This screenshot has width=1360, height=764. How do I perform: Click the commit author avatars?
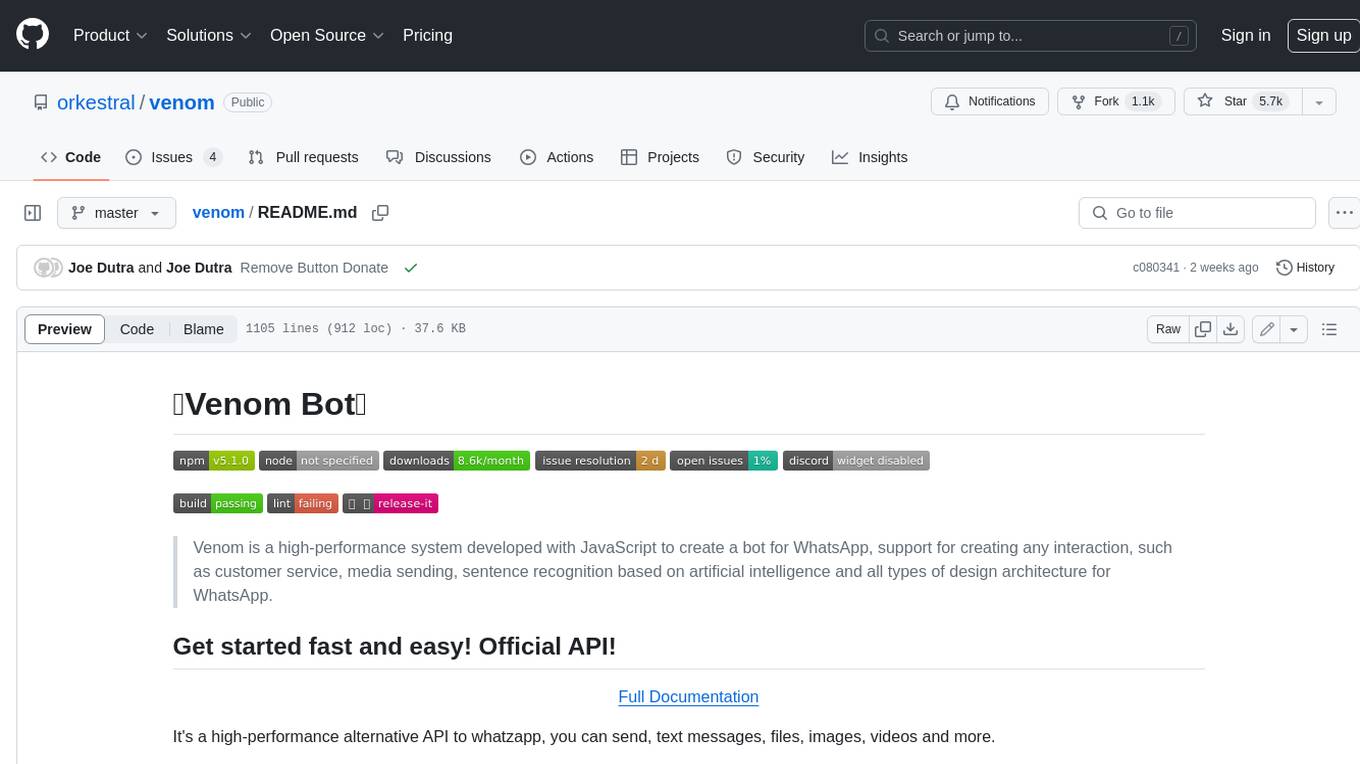coord(48,267)
